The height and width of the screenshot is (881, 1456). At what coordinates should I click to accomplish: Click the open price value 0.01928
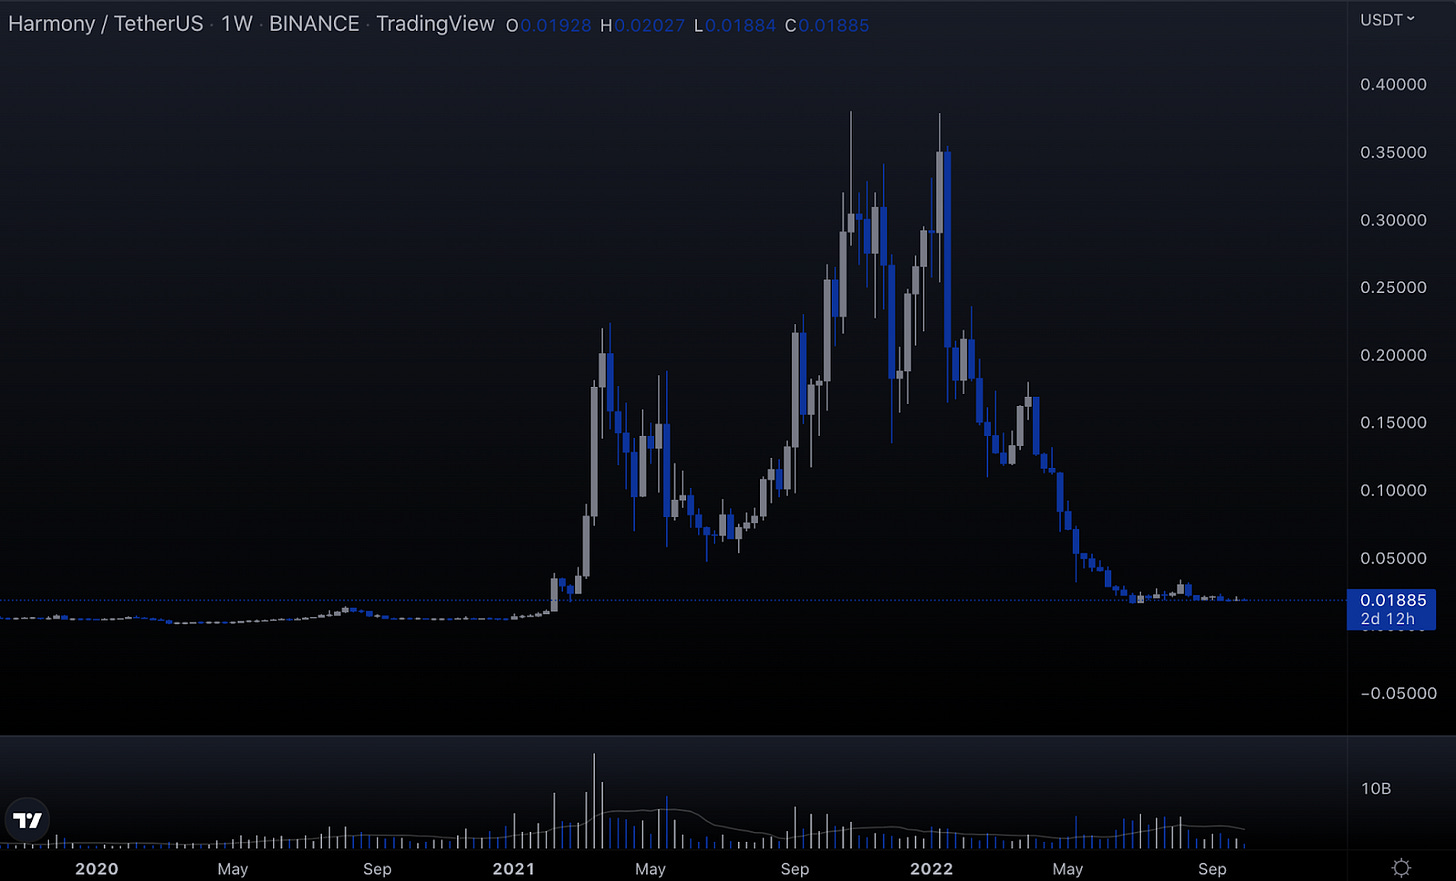556,26
